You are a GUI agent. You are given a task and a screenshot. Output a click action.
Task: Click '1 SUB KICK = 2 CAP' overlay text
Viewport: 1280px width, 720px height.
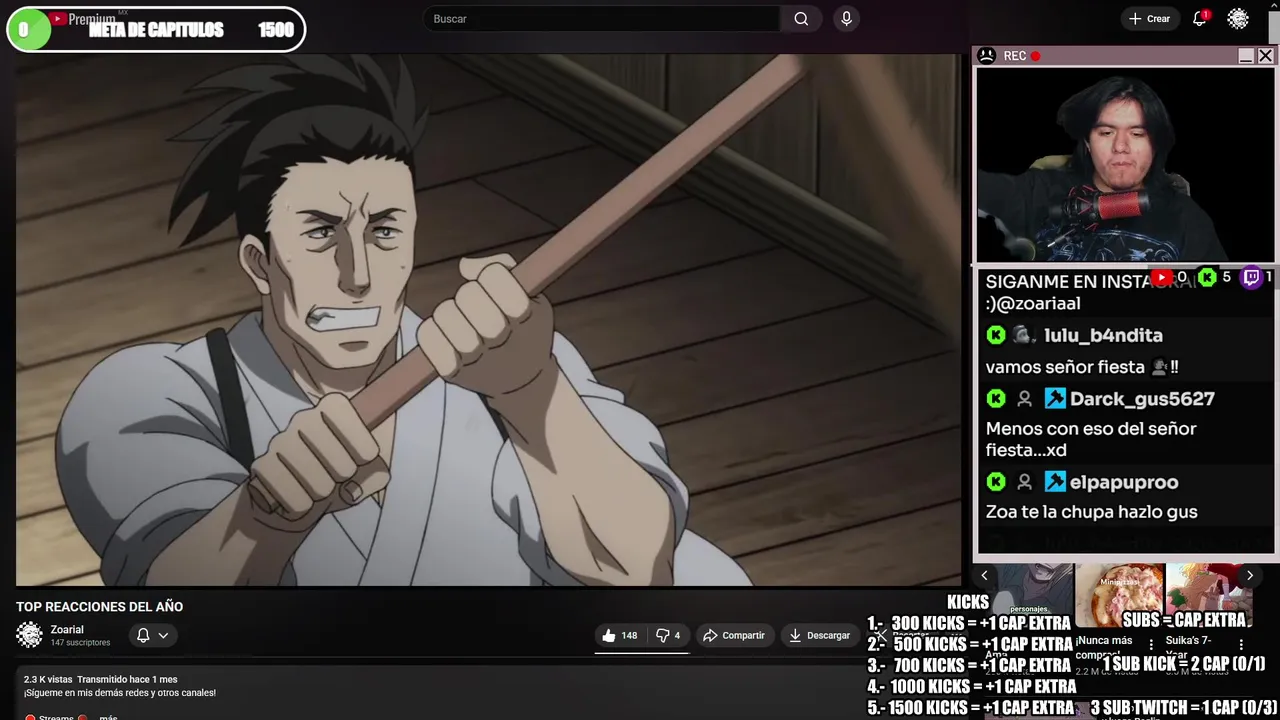point(1184,664)
